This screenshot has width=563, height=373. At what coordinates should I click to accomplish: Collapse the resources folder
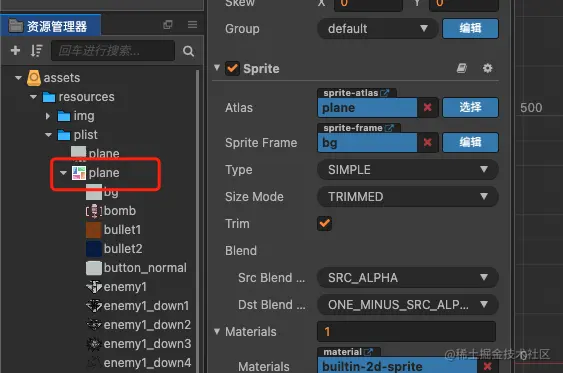[33, 97]
